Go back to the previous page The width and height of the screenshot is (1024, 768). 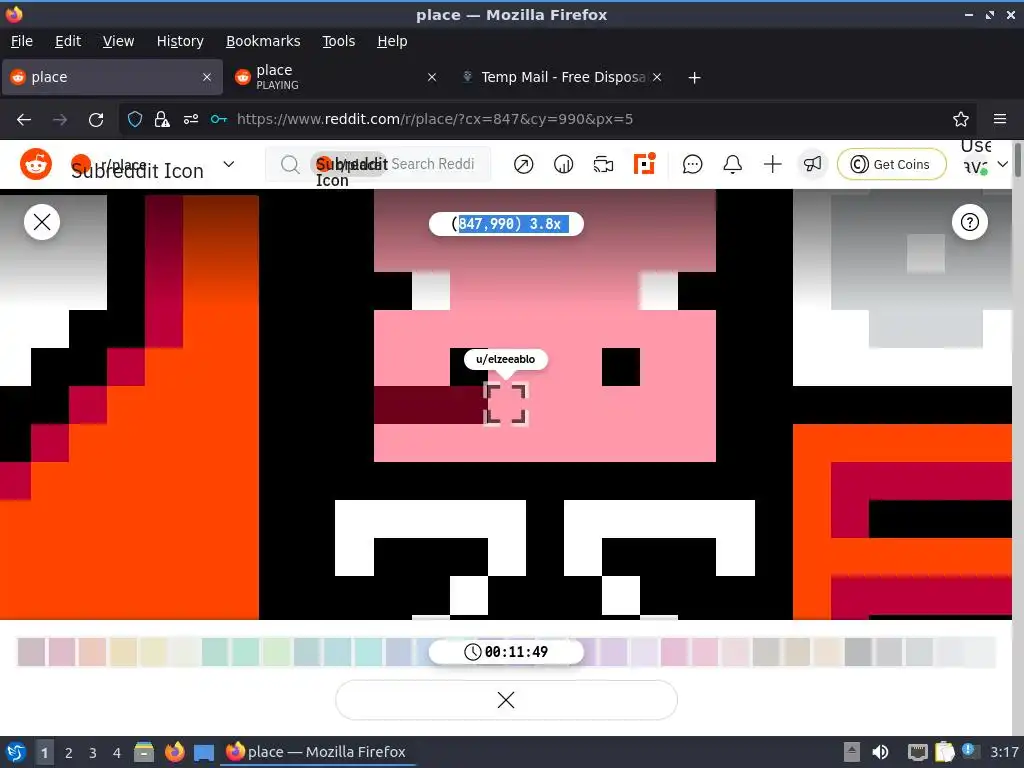(24, 120)
